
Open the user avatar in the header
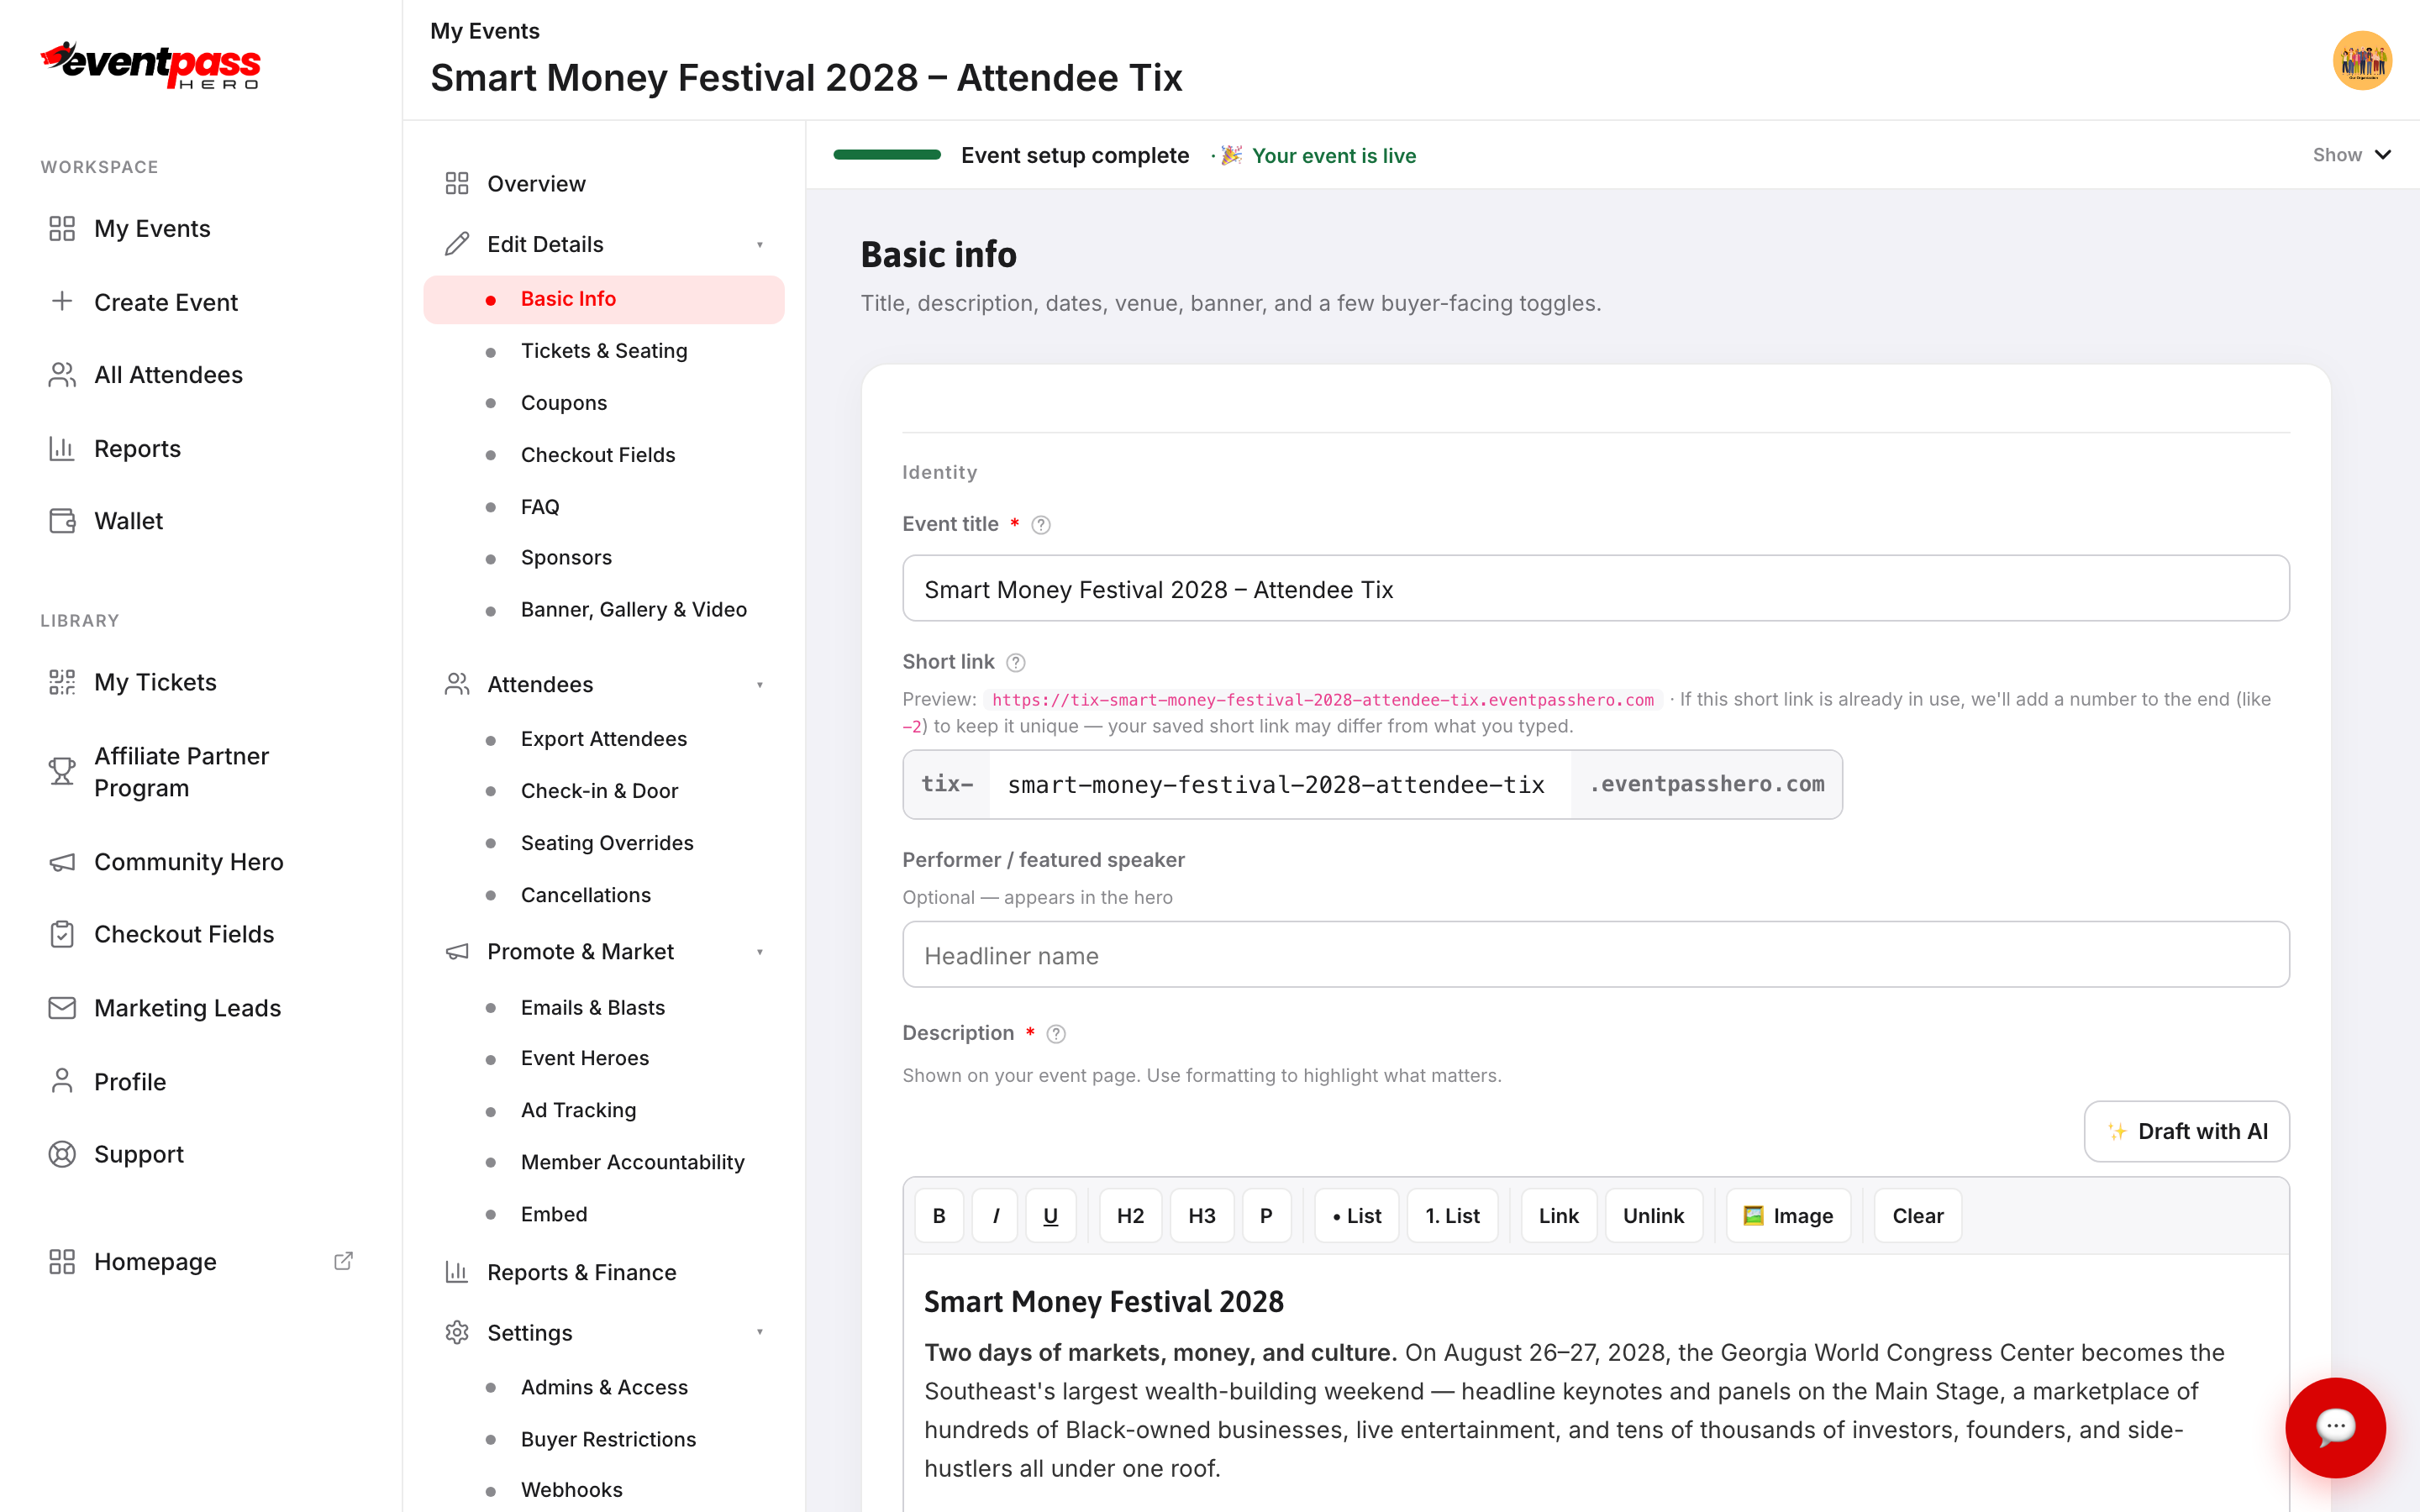pos(2362,61)
